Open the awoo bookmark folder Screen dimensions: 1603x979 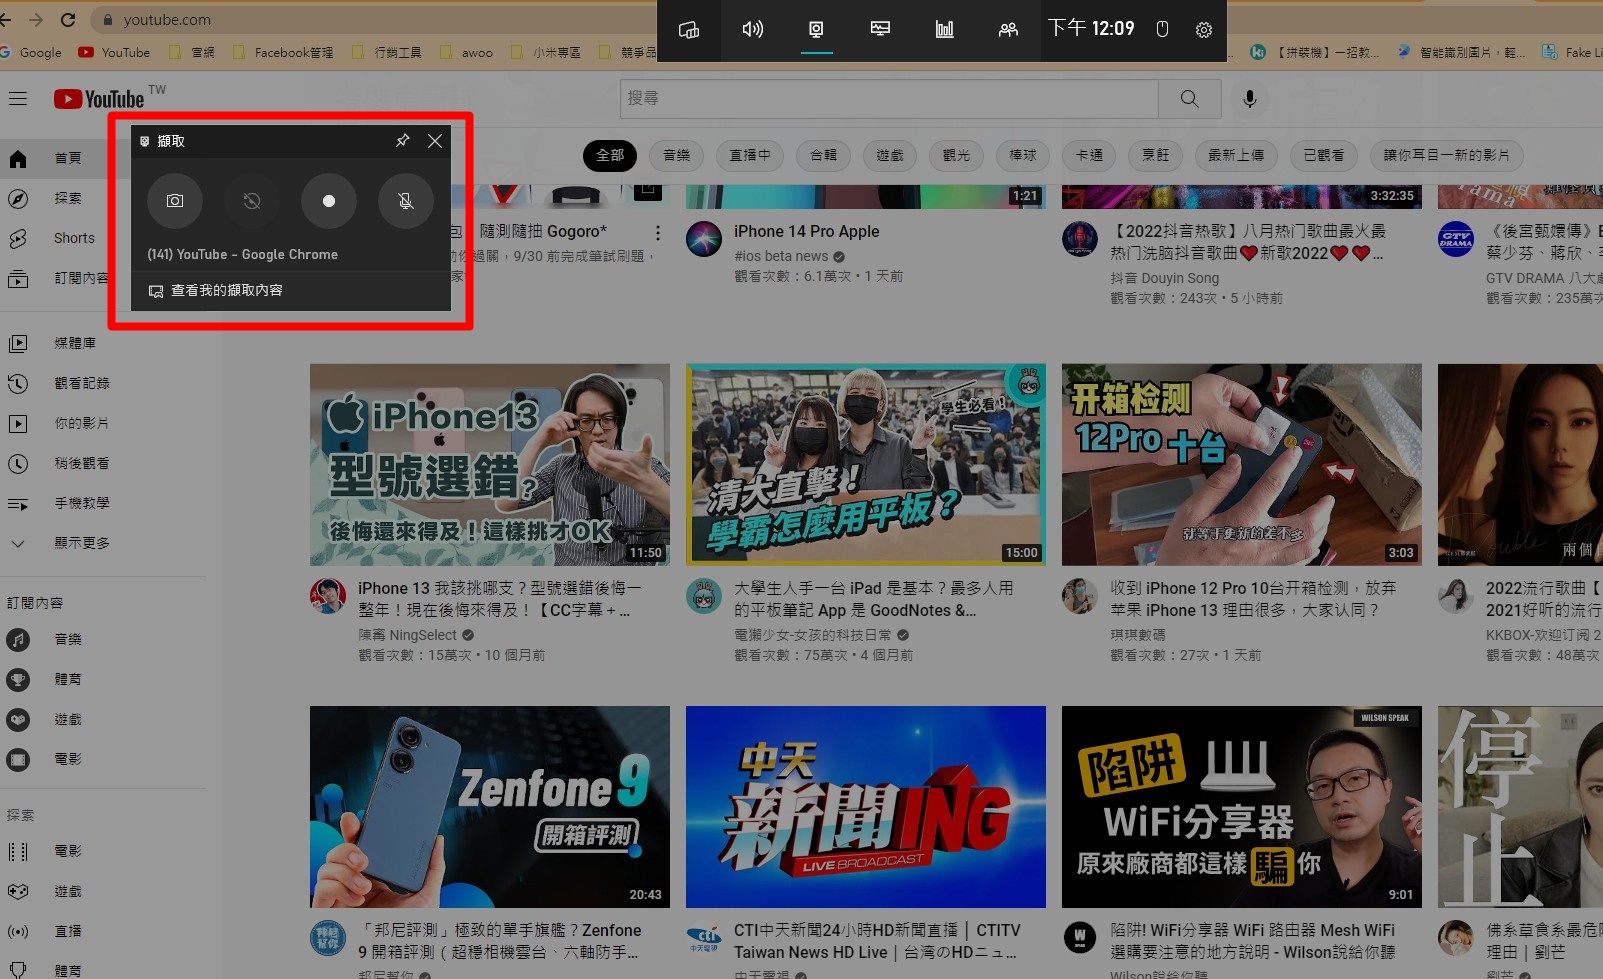click(466, 52)
